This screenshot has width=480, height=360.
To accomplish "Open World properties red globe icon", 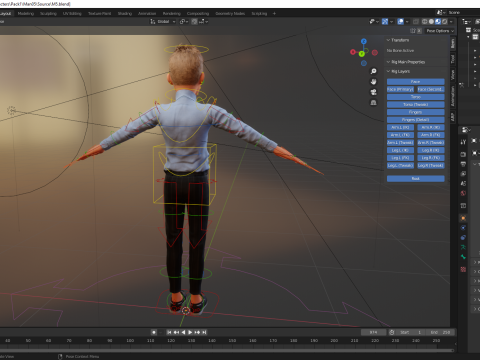I will (x=463, y=193).
